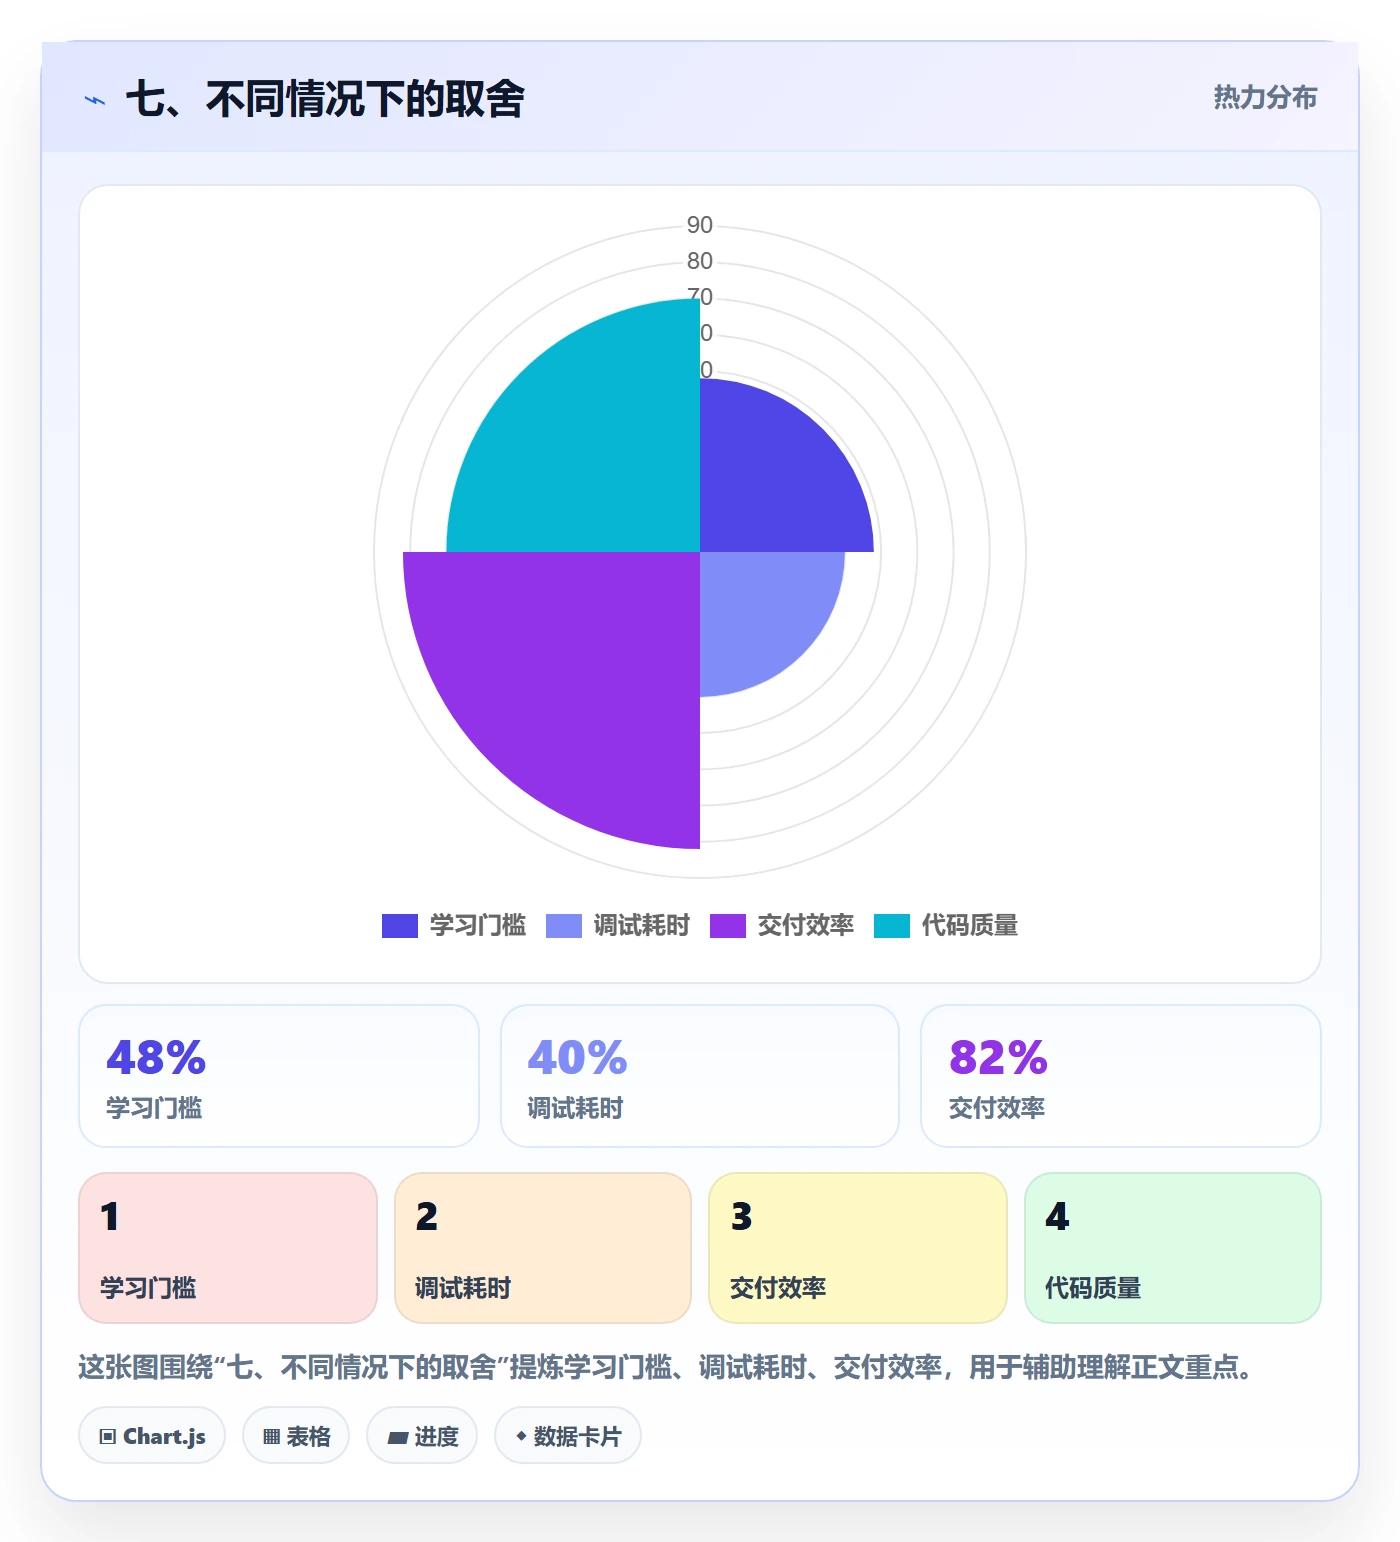Click the legend text 调试耗时
The height and width of the screenshot is (1542, 1400).
(642, 926)
